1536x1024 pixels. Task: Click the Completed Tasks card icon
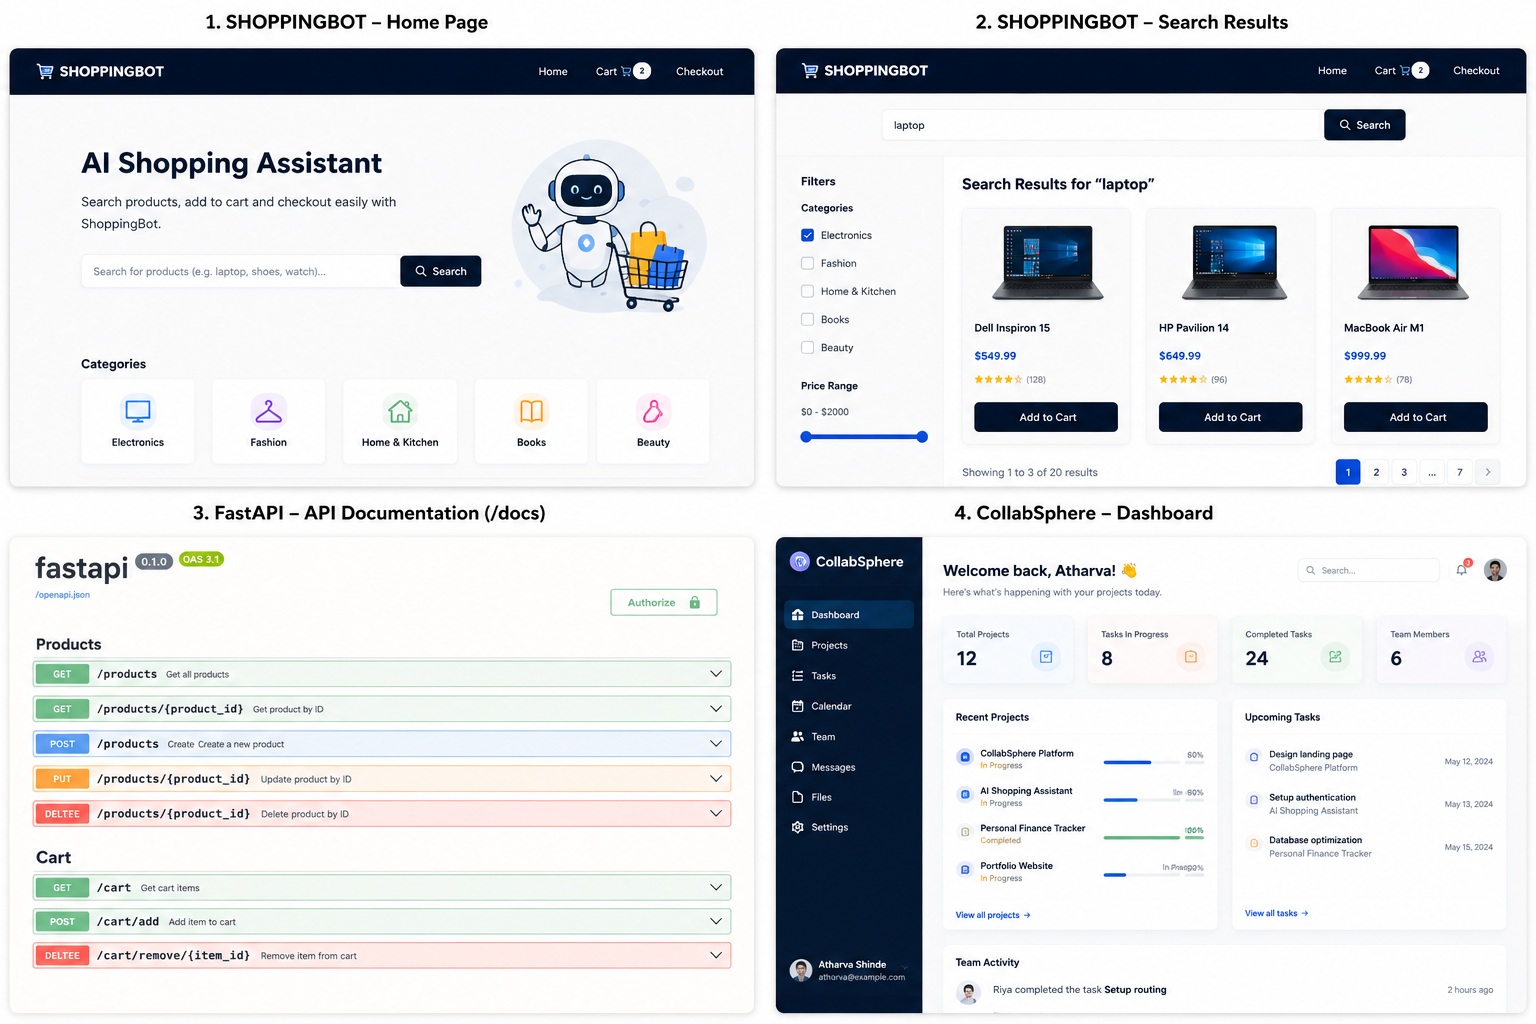1335,657
